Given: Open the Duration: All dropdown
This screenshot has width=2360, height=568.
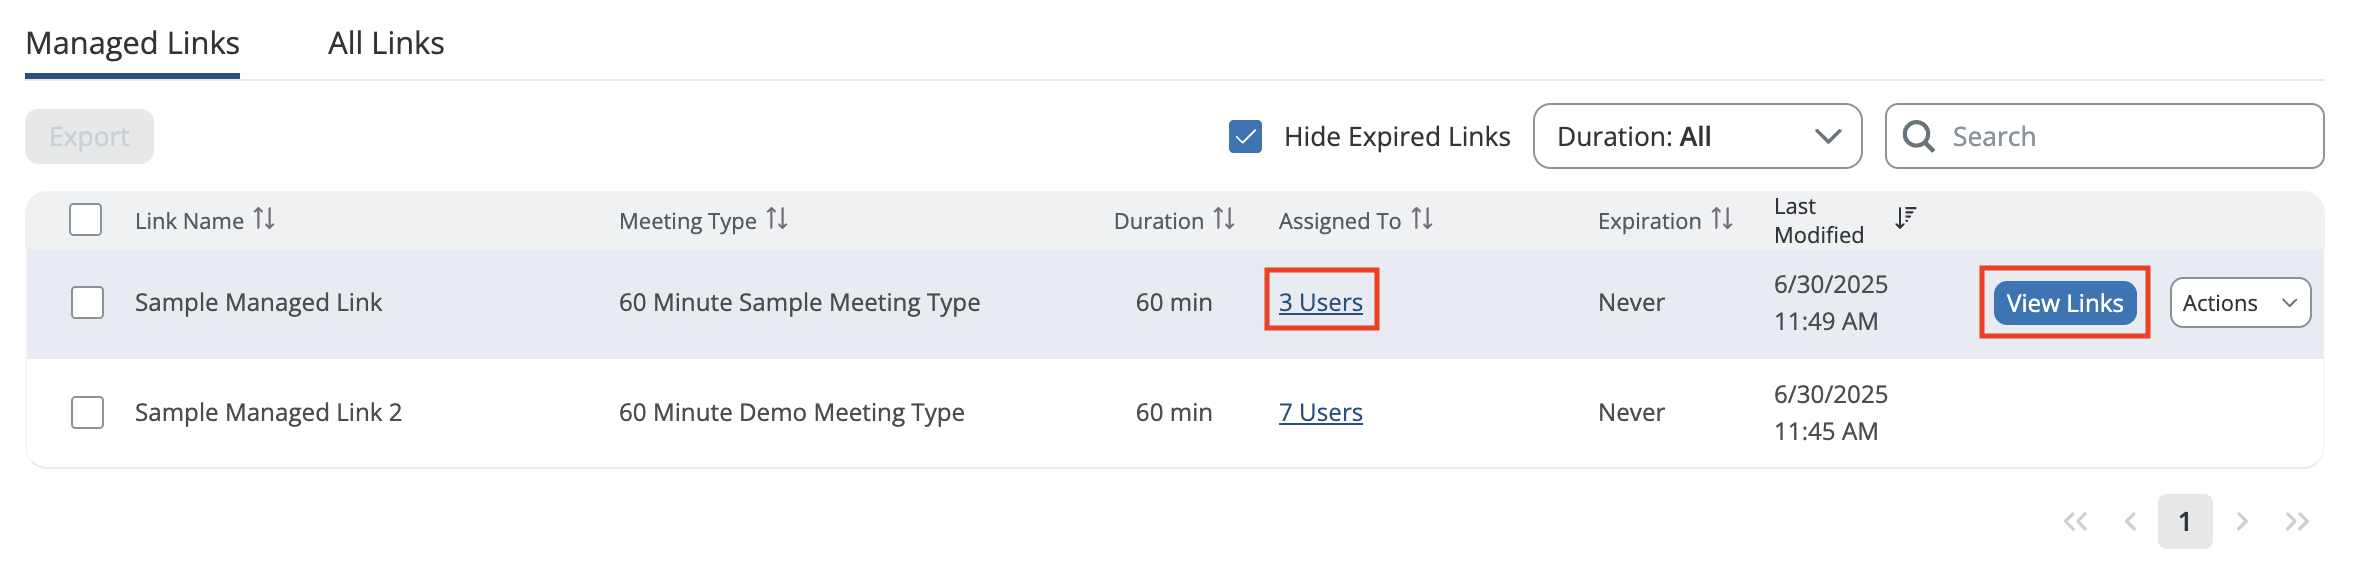Looking at the screenshot, I should coord(1697,136).
